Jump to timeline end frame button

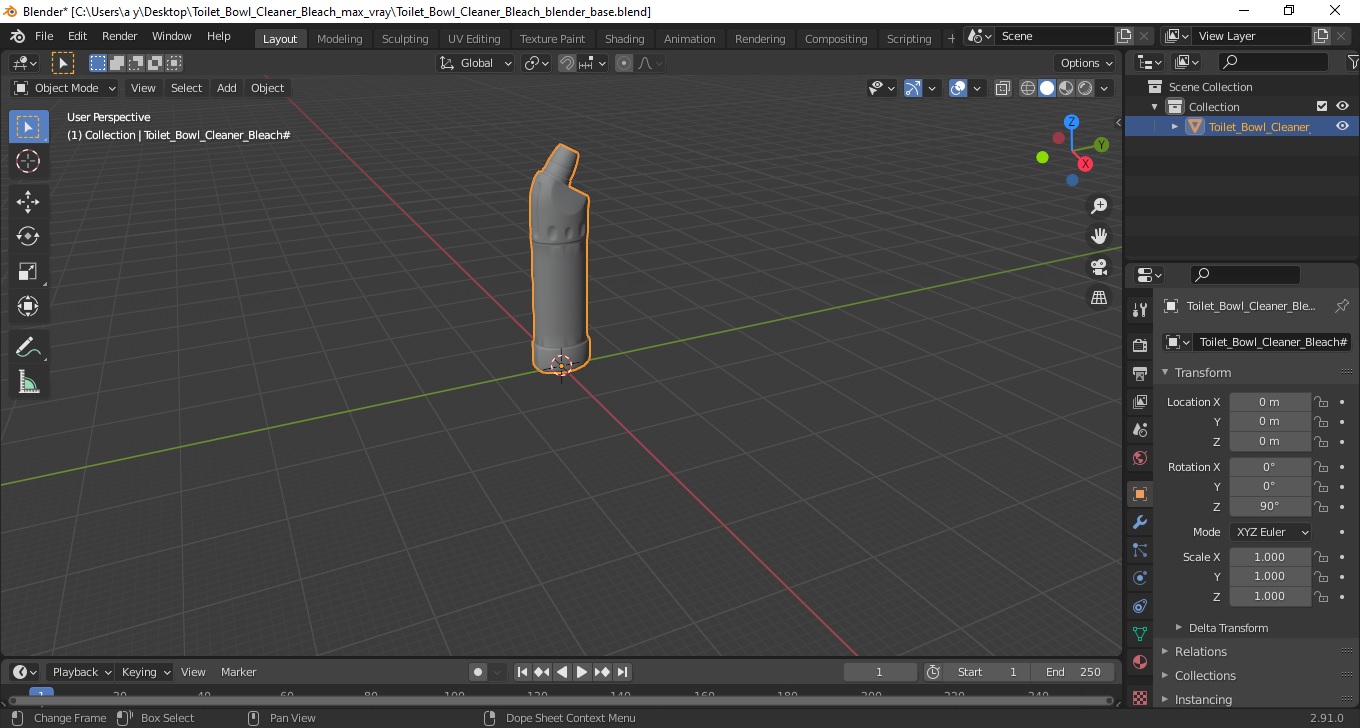tap(622, 672)
